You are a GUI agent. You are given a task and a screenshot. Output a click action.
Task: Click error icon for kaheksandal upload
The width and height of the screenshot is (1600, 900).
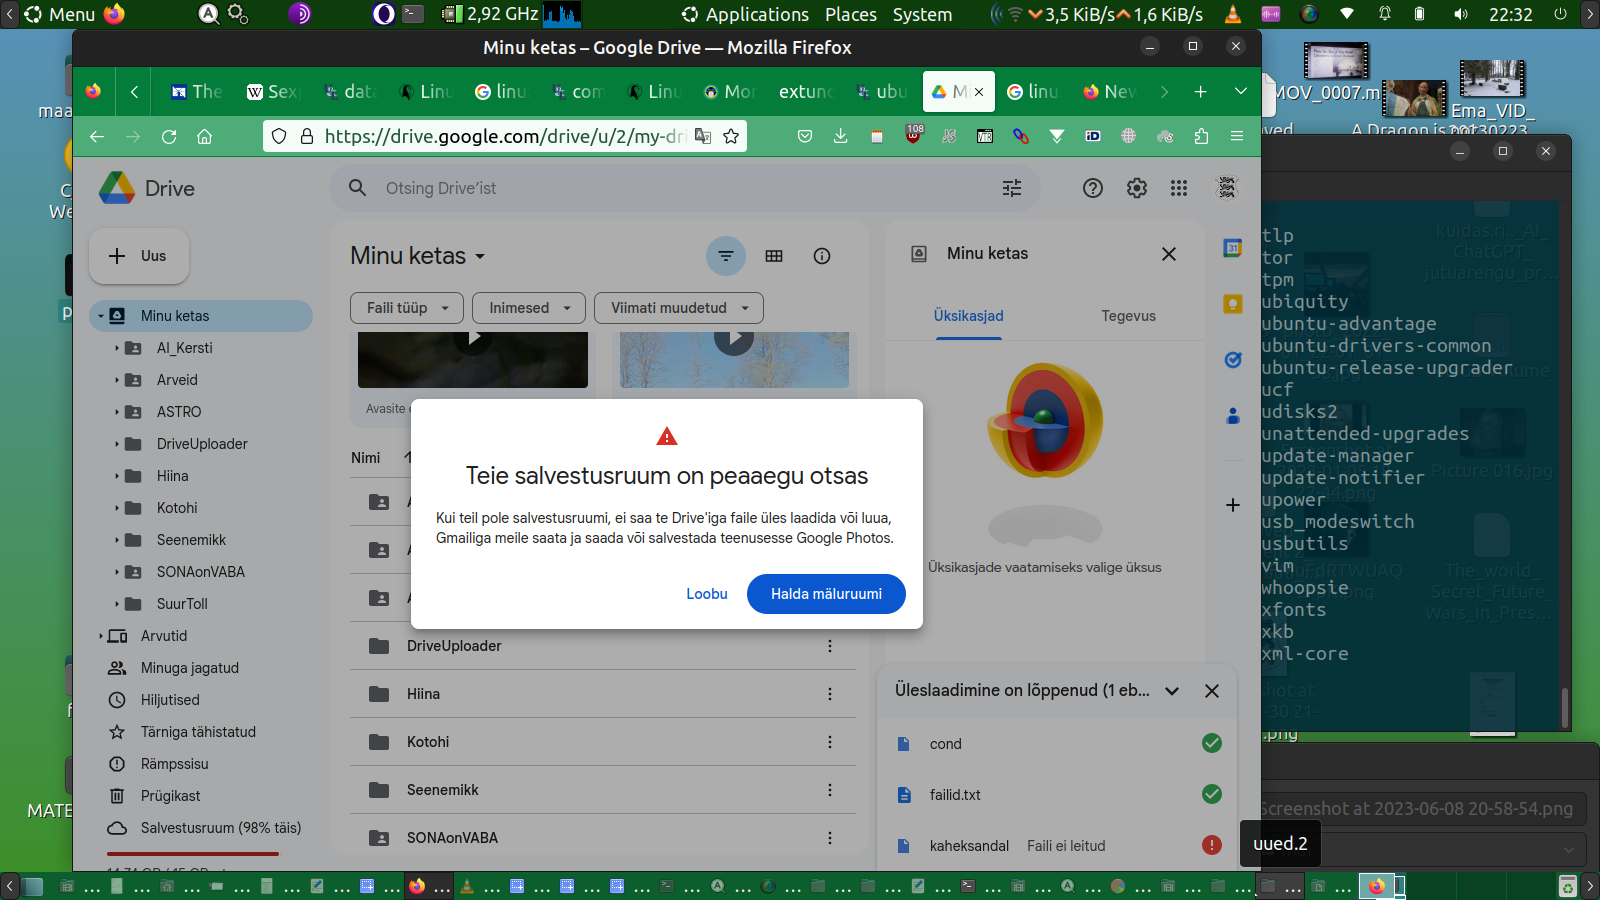click(1212, 845)
